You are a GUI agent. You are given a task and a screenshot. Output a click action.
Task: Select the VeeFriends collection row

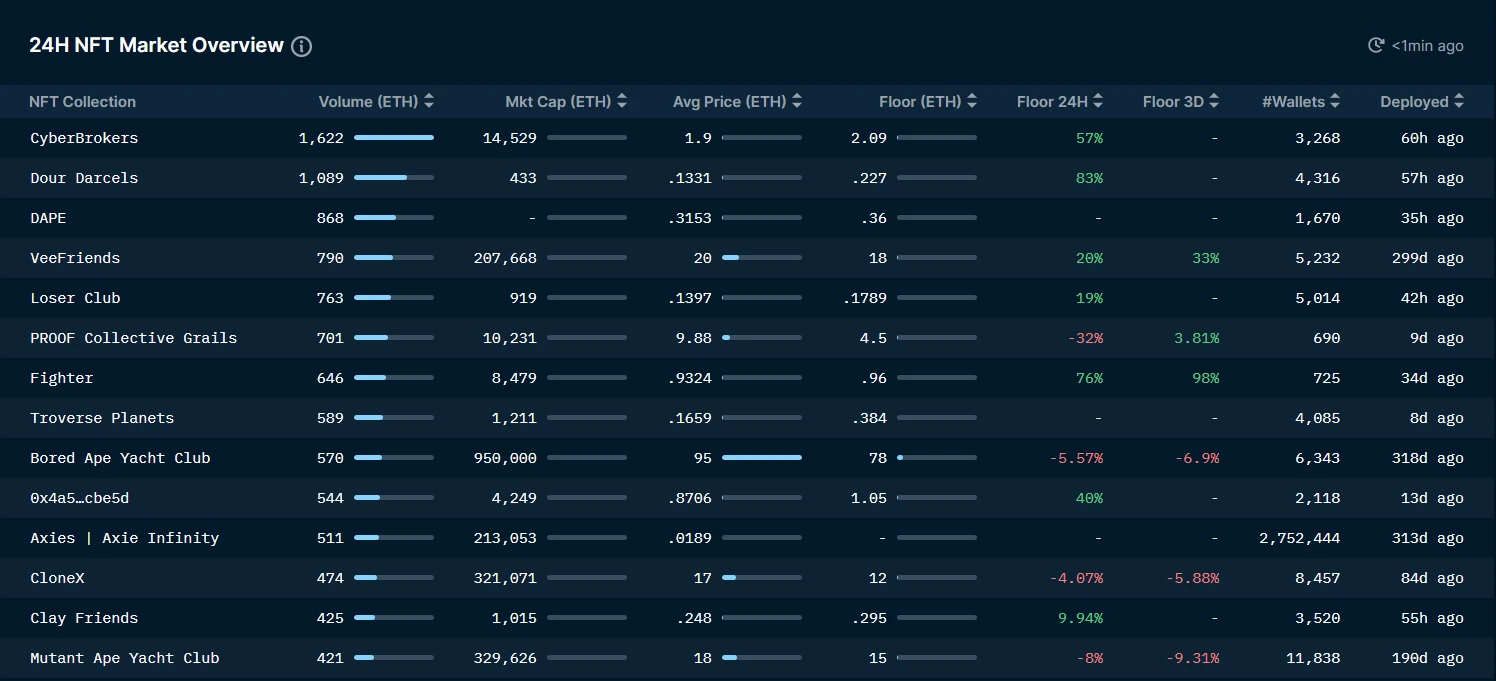[75, 258]
